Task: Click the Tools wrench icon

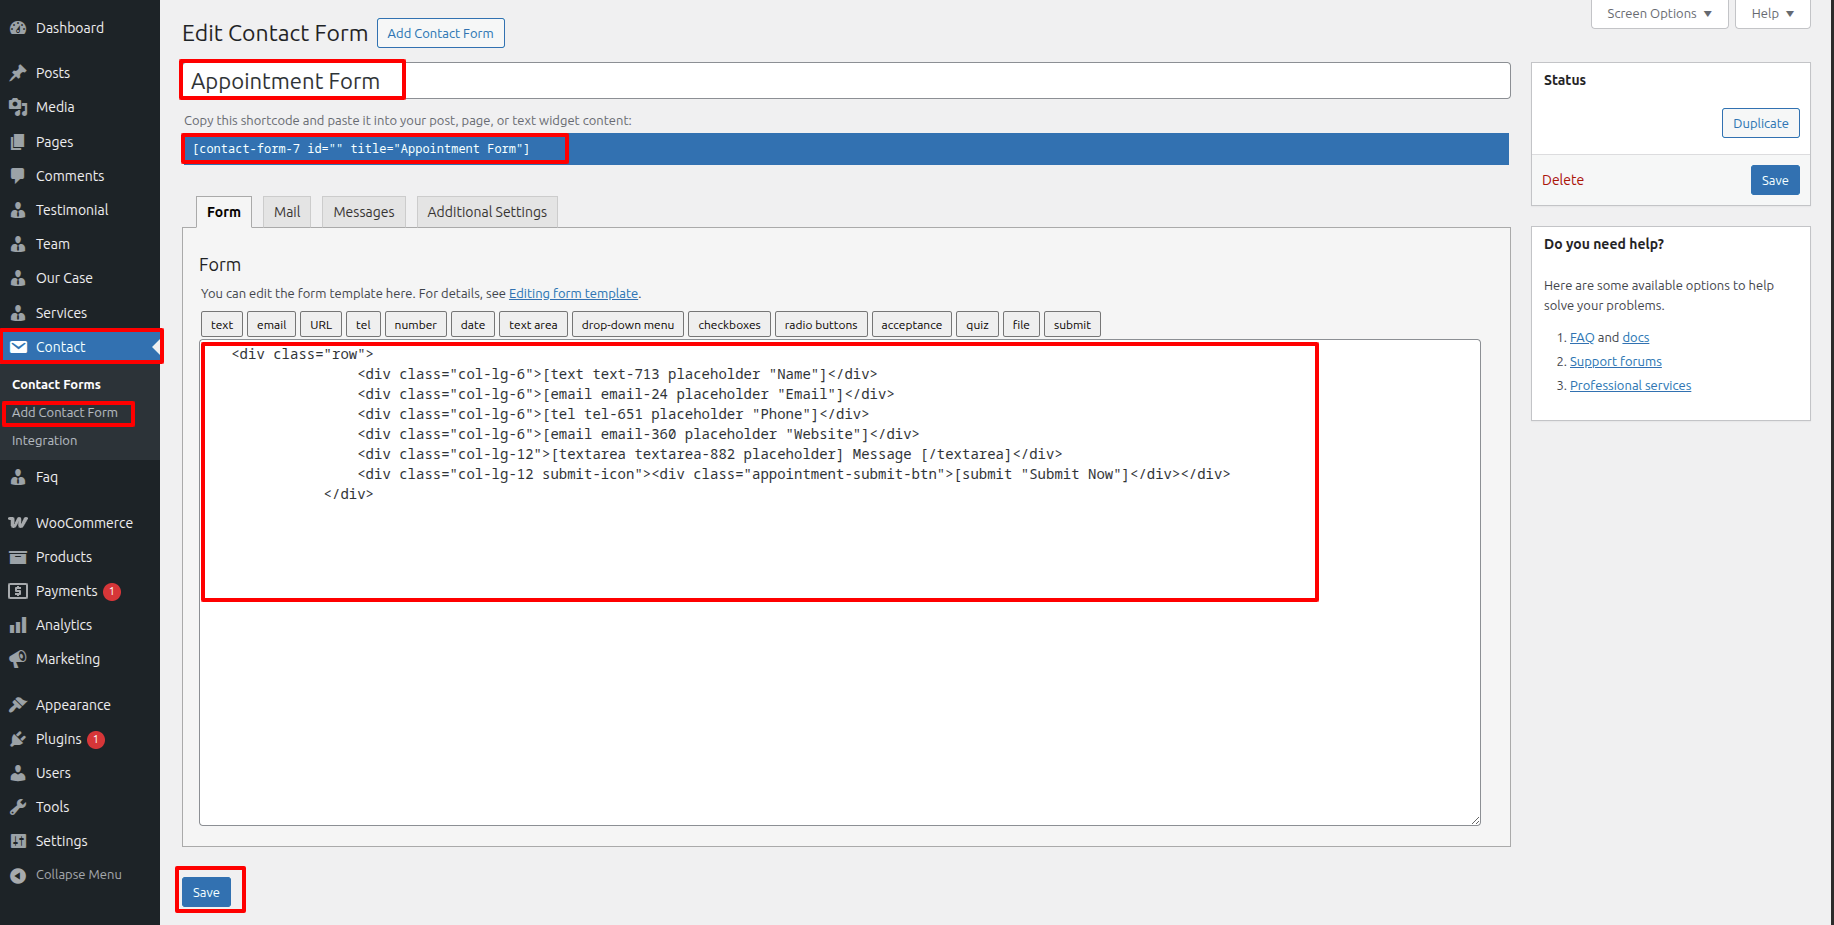Action: (x=18, y=807)
